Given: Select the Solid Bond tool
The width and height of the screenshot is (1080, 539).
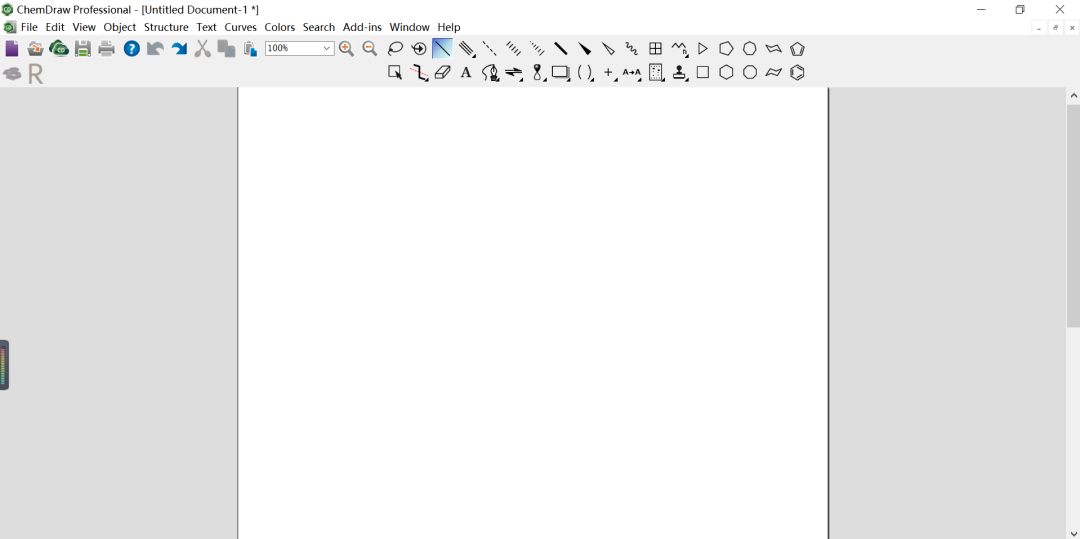Looking at the screenshot, I should (x=442, y=48).
